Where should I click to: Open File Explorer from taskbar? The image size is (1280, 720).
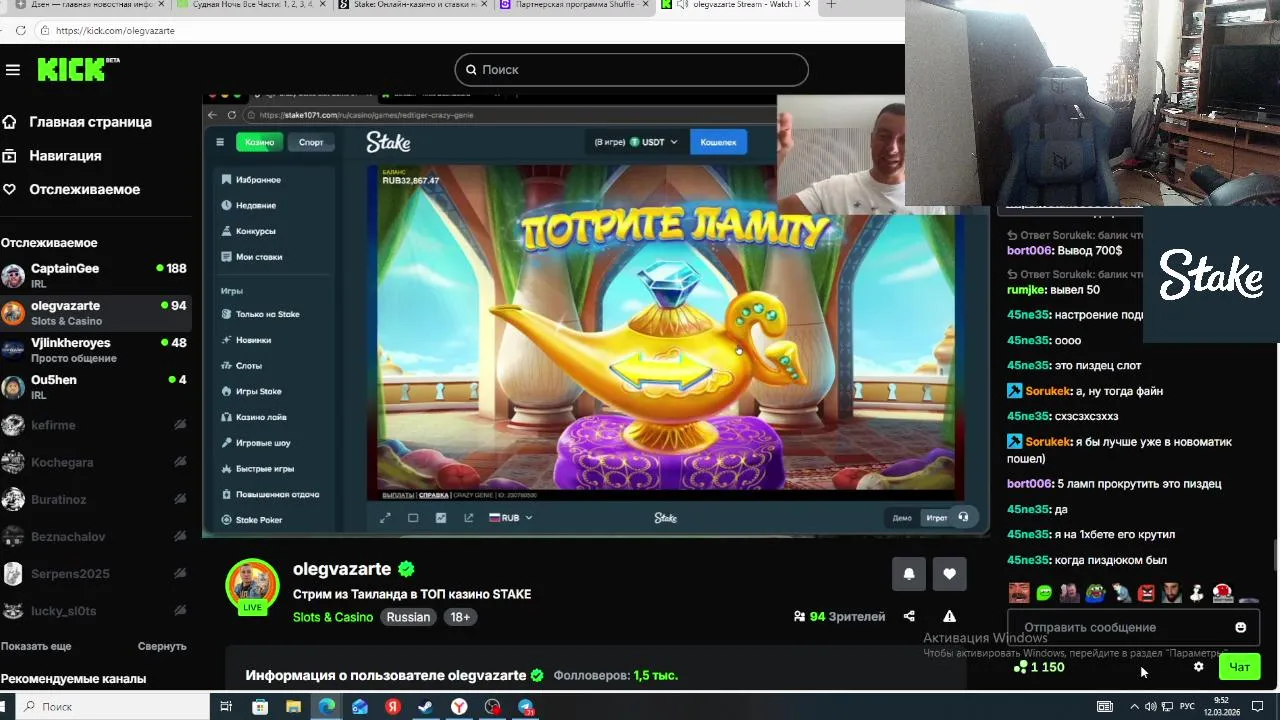click(293, 706)
